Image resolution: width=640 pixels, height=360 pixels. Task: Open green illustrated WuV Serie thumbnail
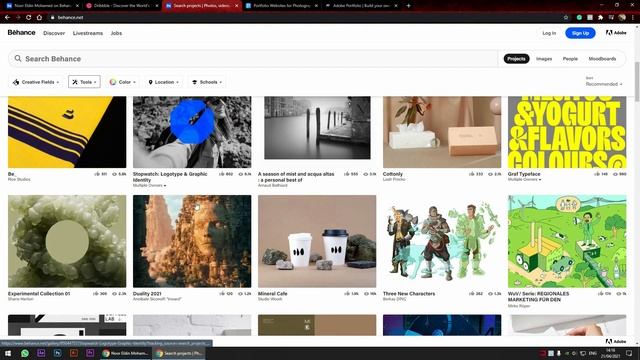(567, 241)
